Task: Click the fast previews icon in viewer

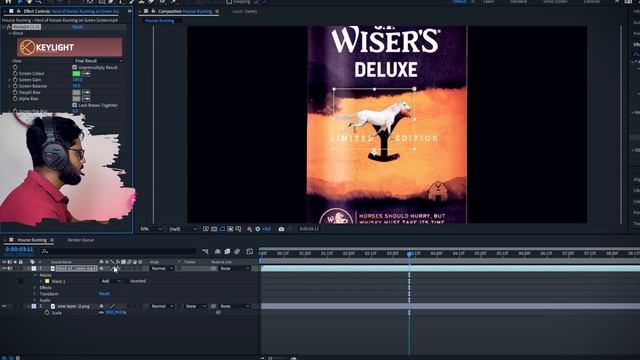Action: pyautogui.click(x=206, y=229)
